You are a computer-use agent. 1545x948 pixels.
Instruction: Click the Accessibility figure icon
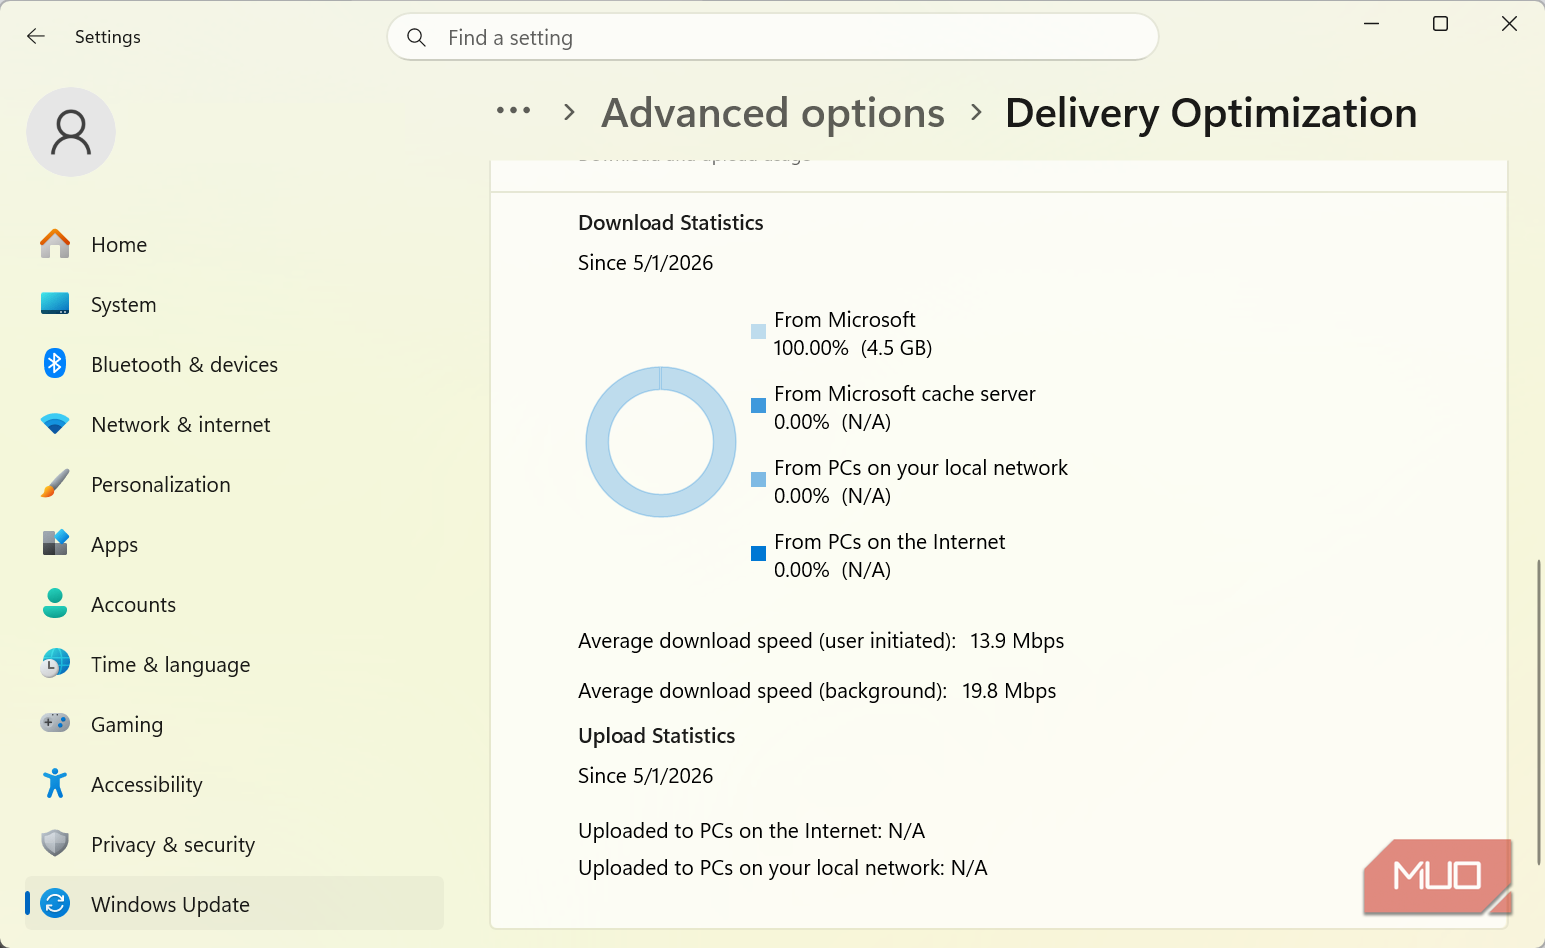click(55, 784)
